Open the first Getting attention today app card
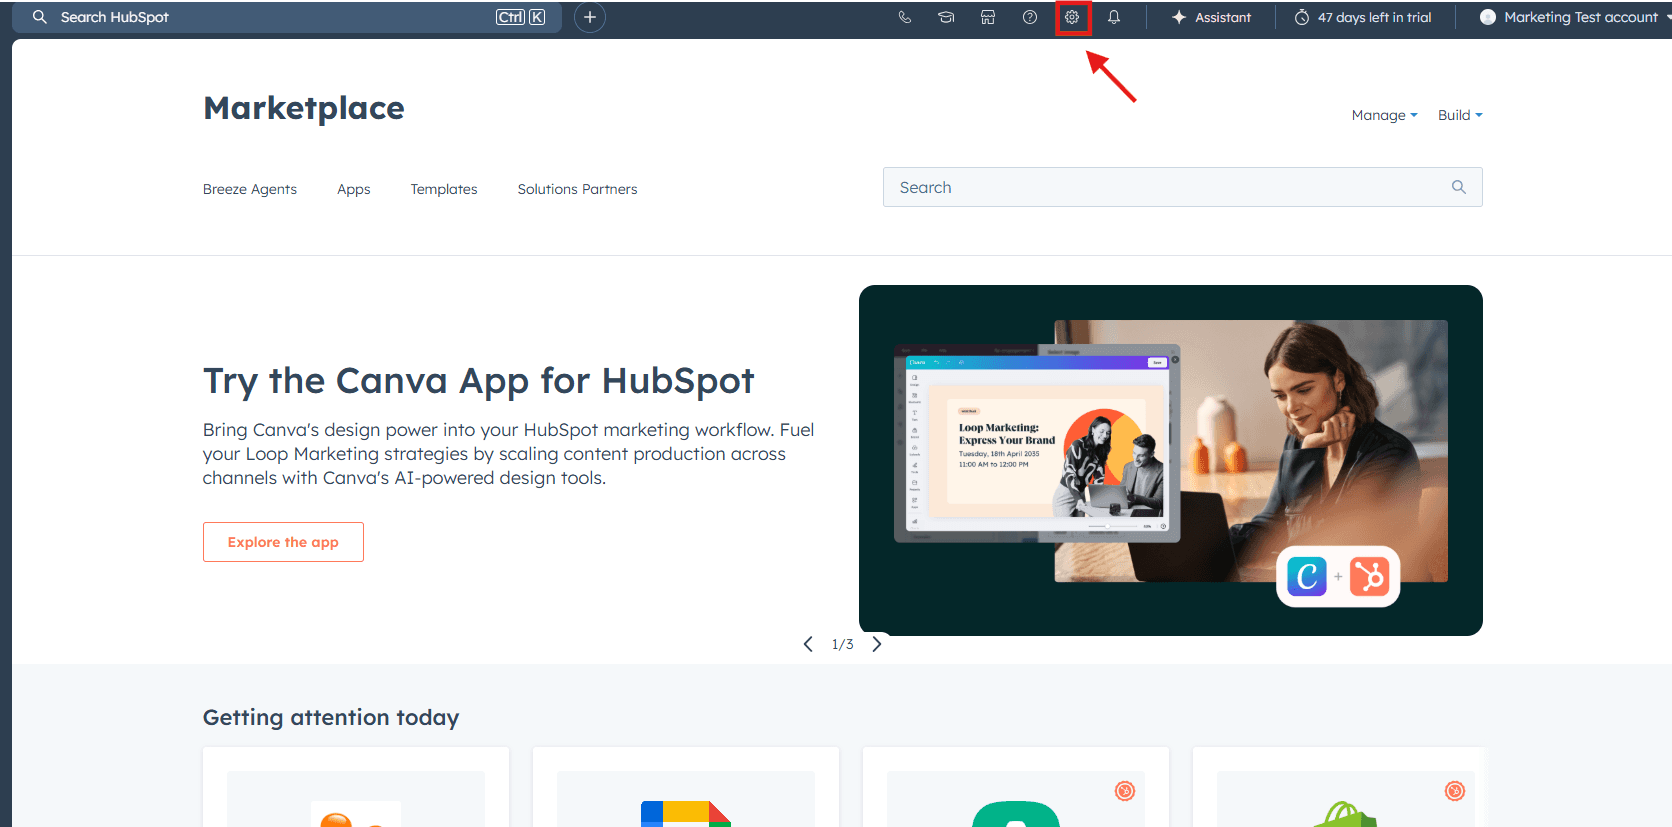The height and width of the screenshot is (827, 1672). [x=356, y=787]
